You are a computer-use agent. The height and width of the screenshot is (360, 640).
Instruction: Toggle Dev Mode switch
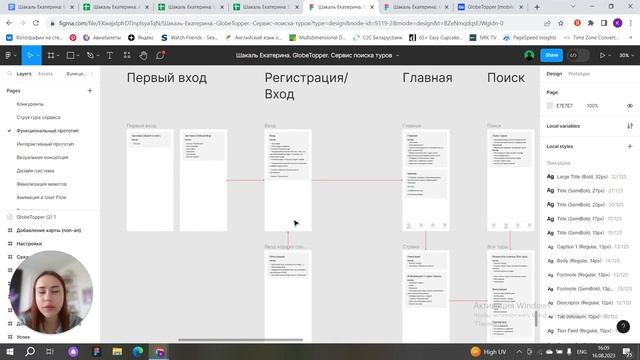coord(578,55)
